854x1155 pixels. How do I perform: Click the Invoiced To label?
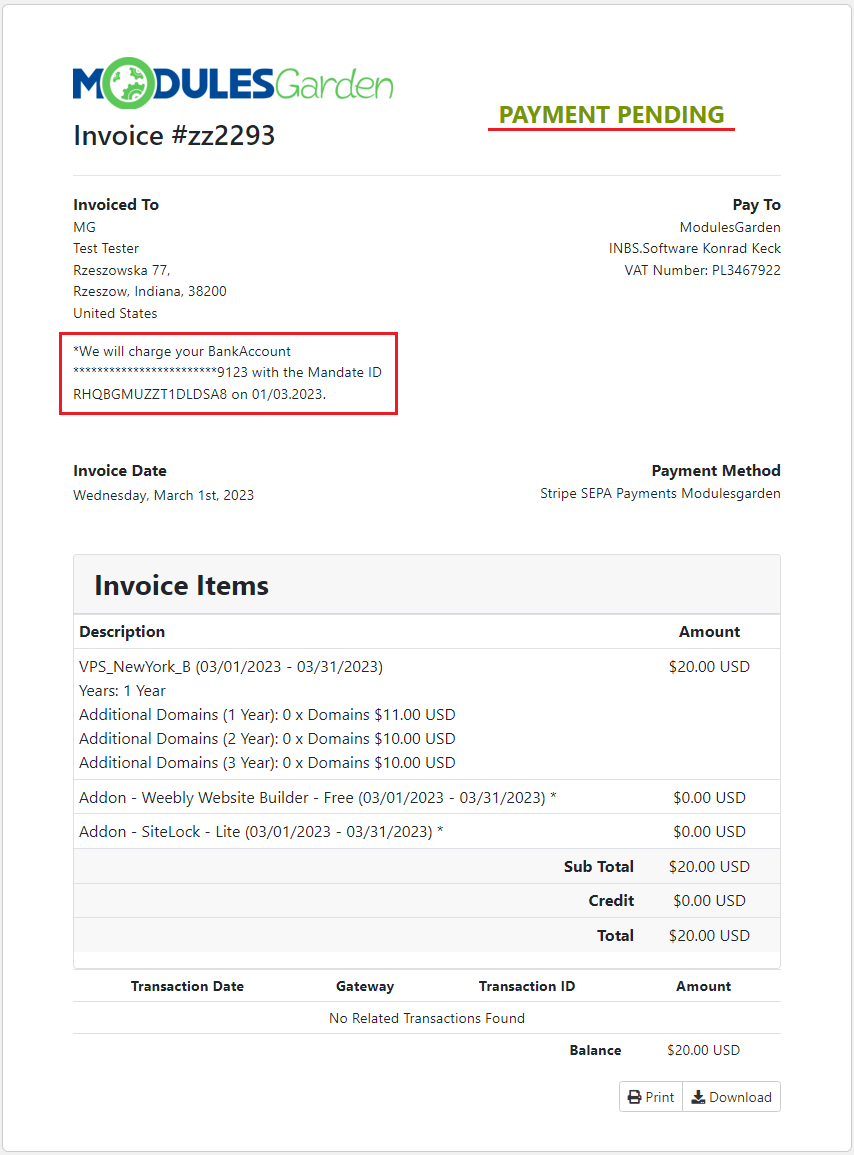point(116,205)
